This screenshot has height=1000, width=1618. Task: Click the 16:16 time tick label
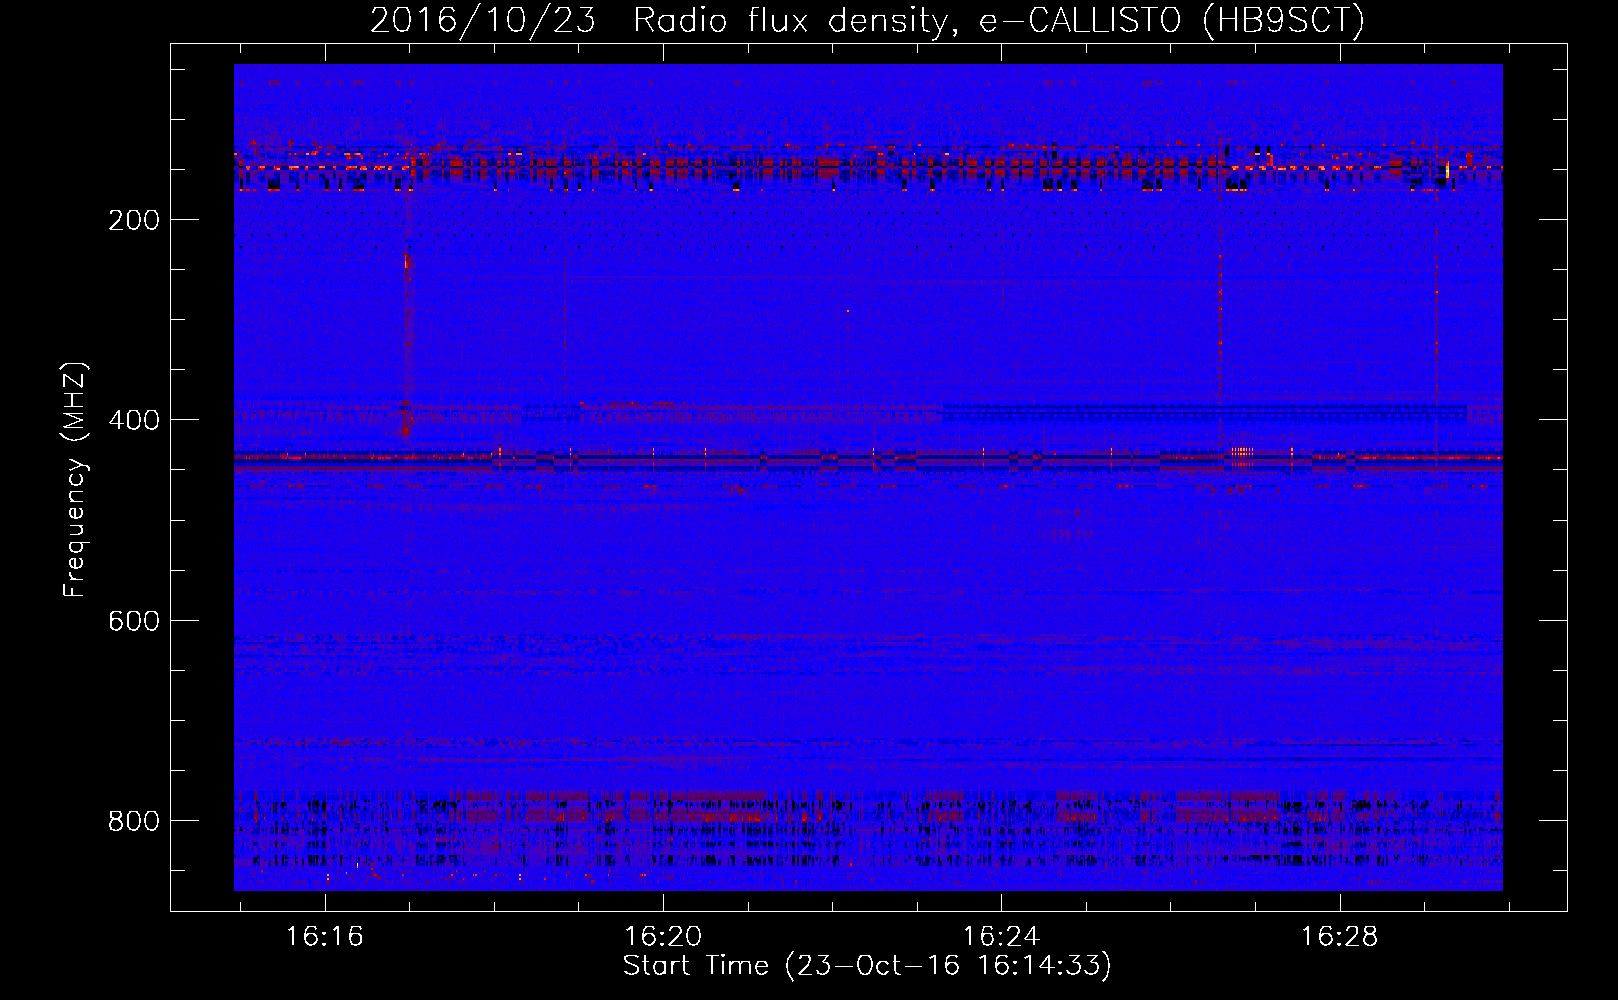click(324, 937)
